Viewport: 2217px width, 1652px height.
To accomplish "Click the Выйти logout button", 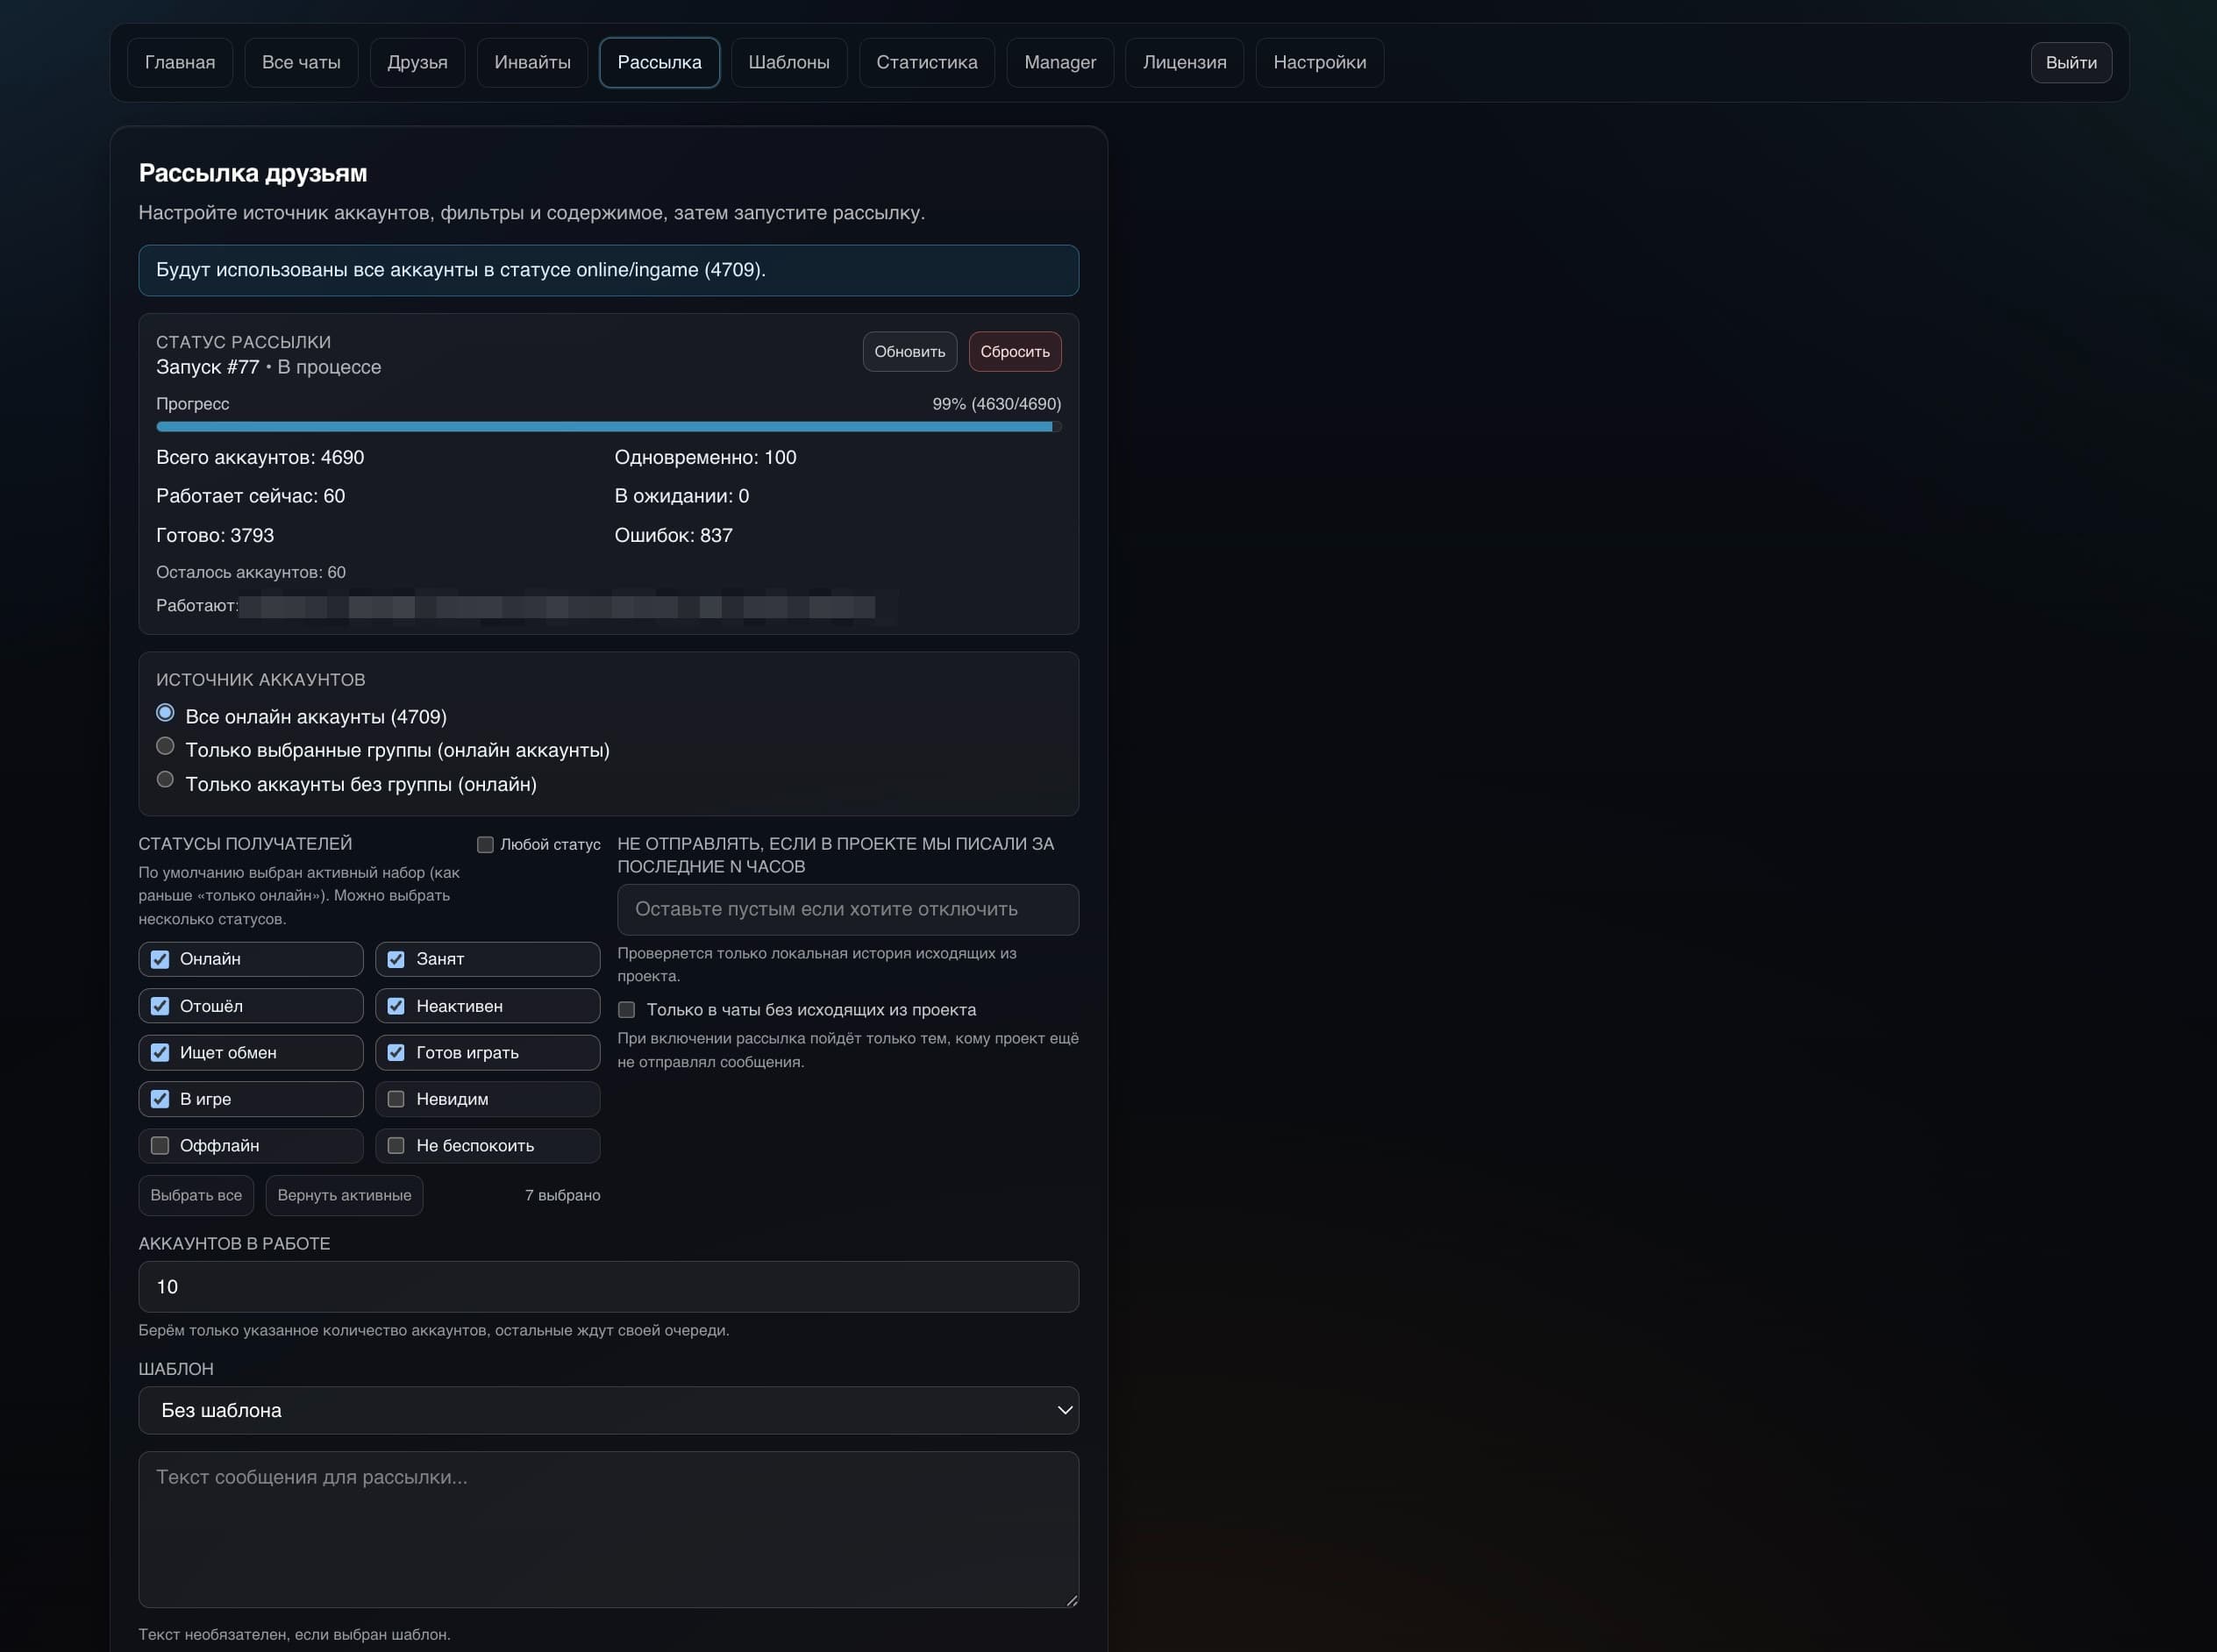I will 2070,62.
